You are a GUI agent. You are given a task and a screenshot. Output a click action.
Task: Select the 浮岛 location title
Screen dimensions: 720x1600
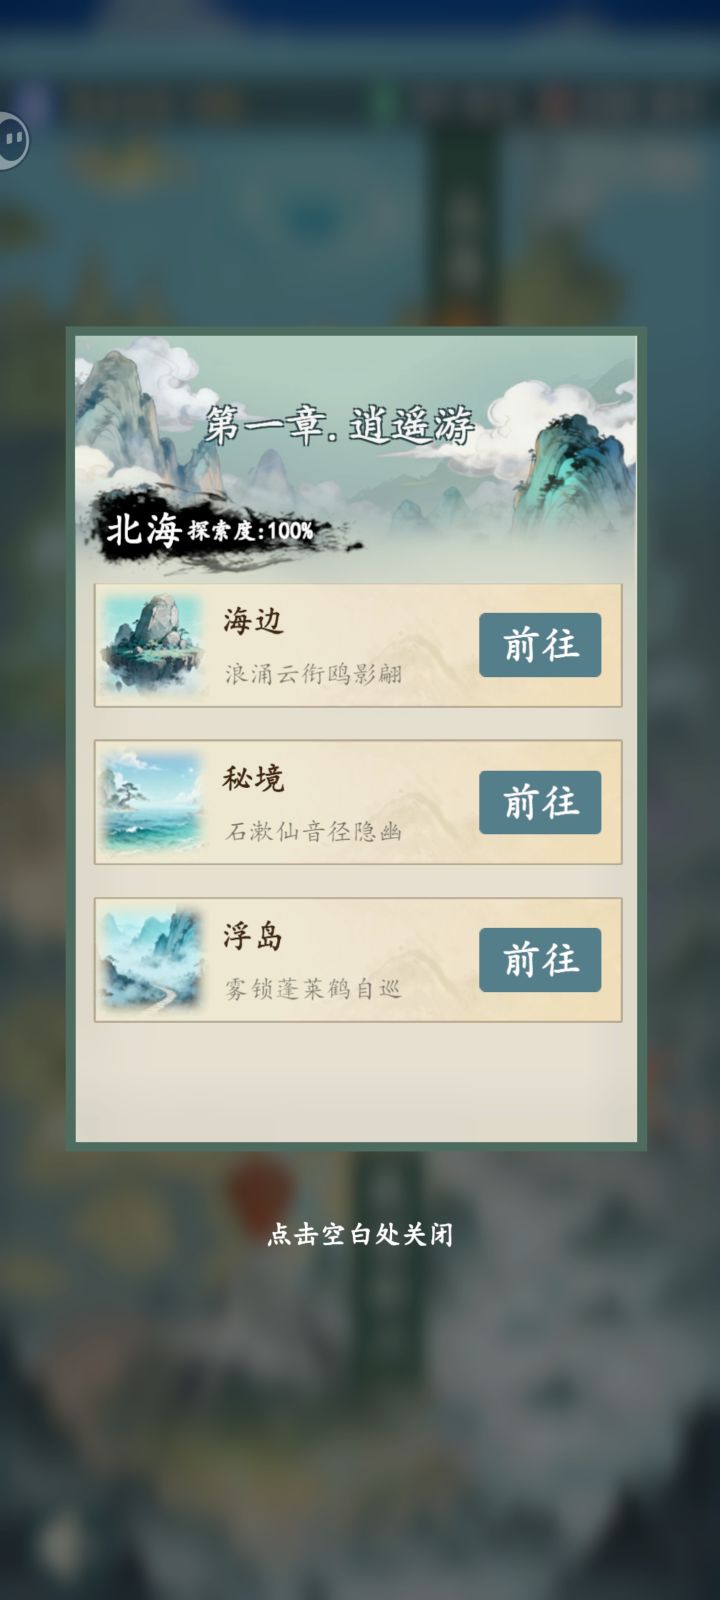(253, 936)
